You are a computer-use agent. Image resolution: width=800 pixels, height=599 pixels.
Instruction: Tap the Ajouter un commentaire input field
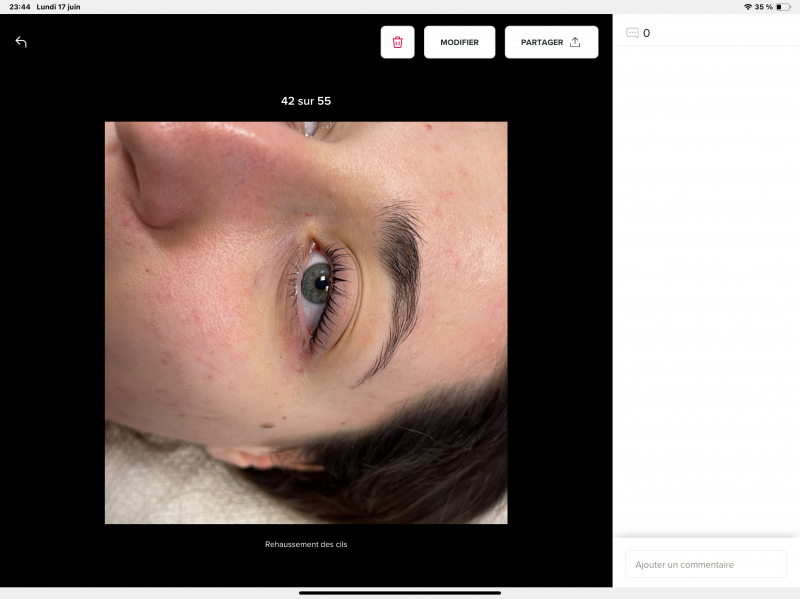click(705, 564)
